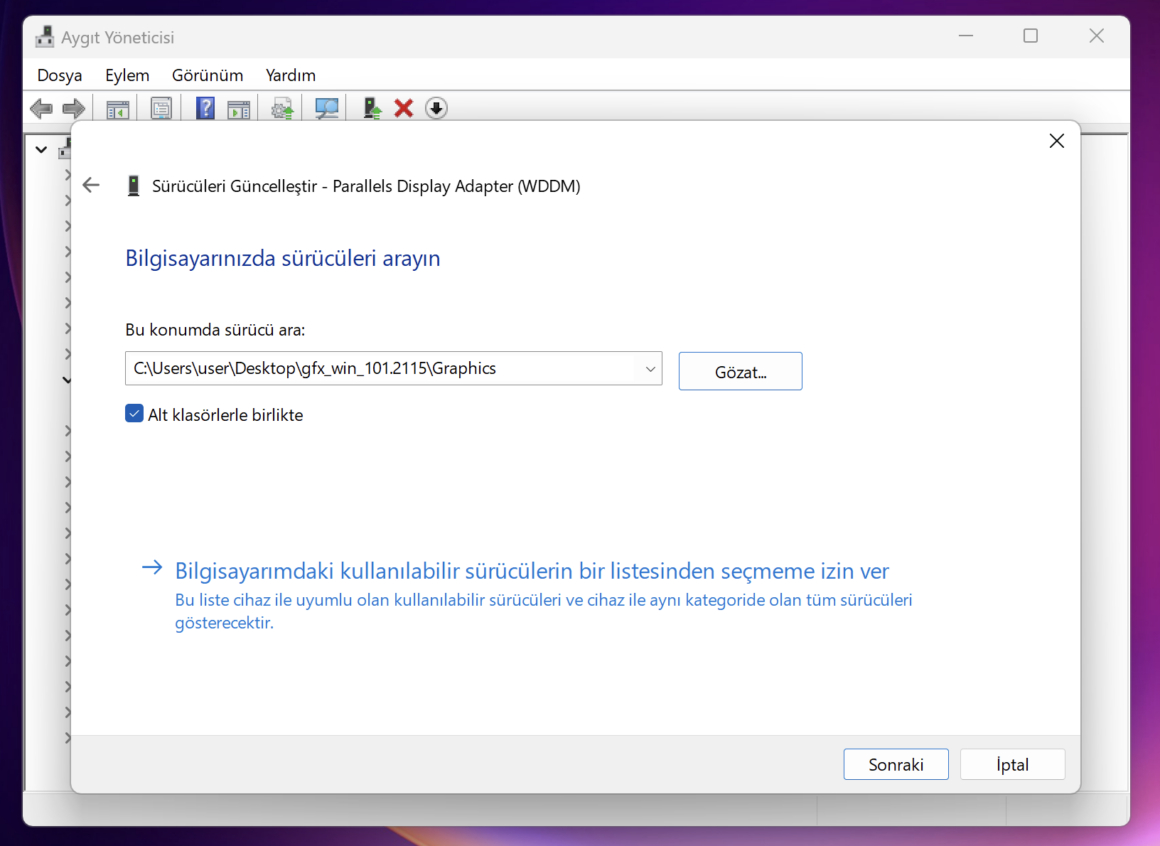Viewport: 1160px width, 846px height.
Task: Click the Update driver gear icon
Action: pyautogui.click(x=282, y=109)
